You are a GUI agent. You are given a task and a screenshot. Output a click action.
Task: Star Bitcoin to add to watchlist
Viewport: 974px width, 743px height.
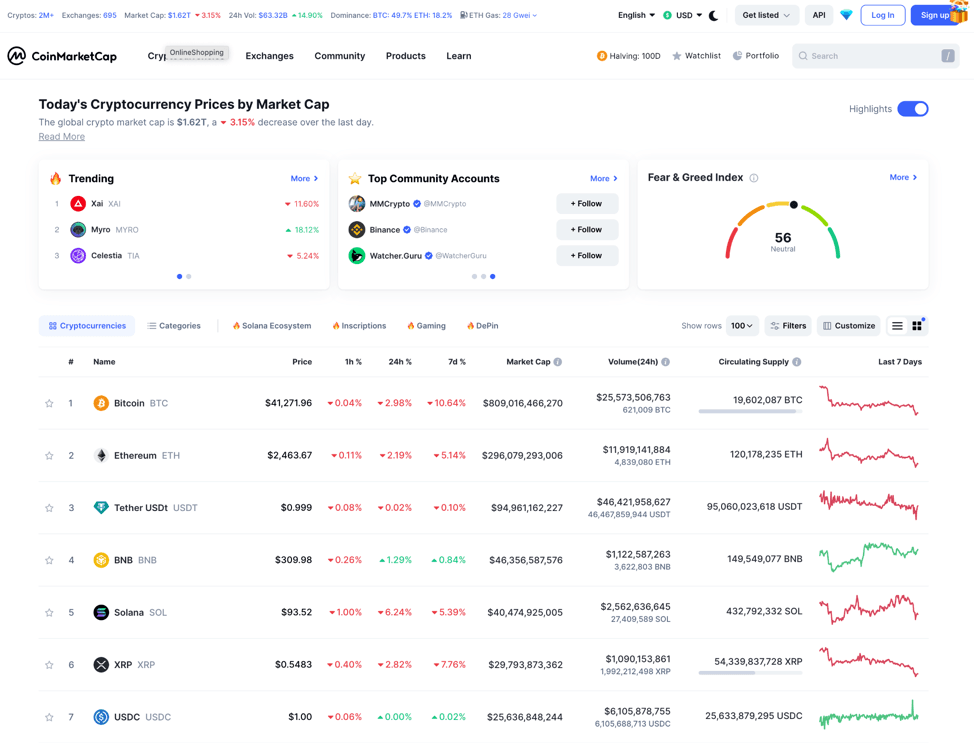(x=49, y=403)
